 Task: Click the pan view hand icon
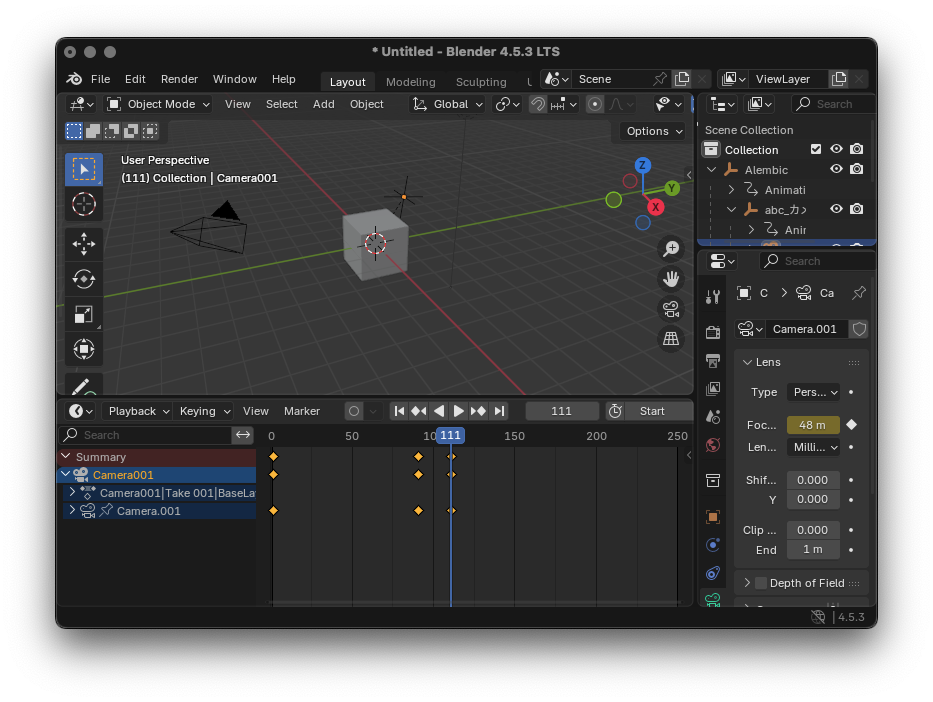(671, 279)
